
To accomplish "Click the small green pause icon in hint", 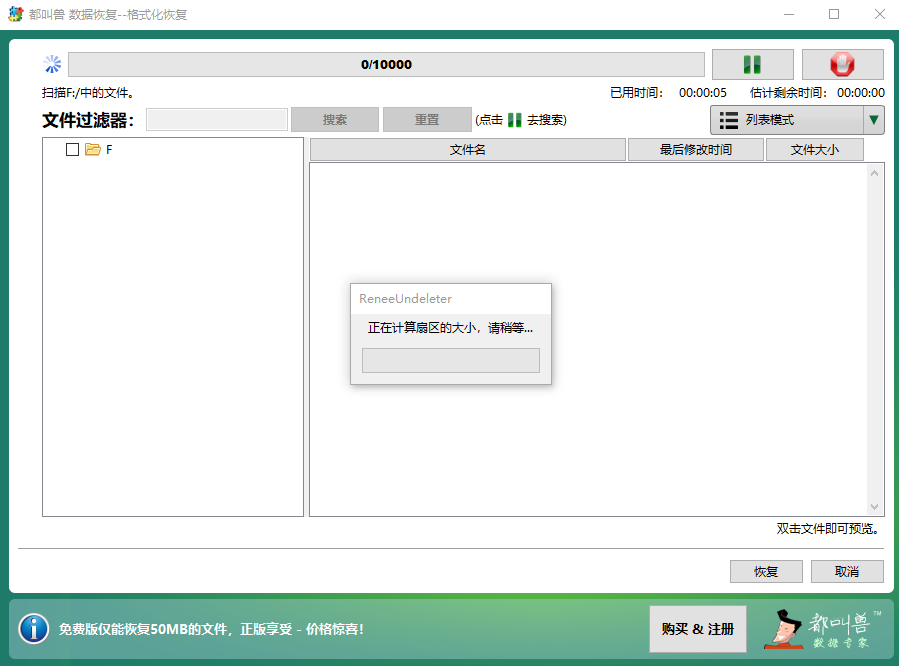I will (514, 120).
